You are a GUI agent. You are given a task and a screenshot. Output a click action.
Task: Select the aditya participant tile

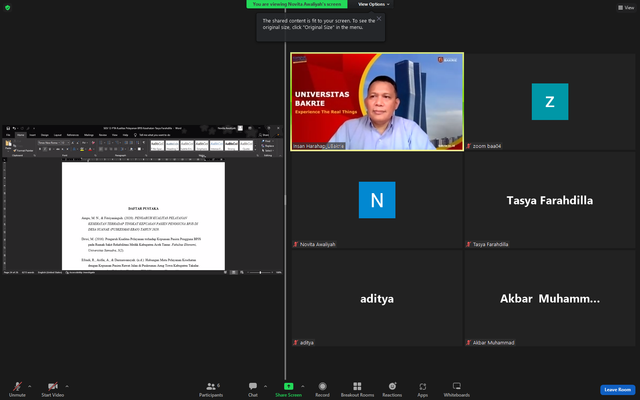tap(377, 298)
